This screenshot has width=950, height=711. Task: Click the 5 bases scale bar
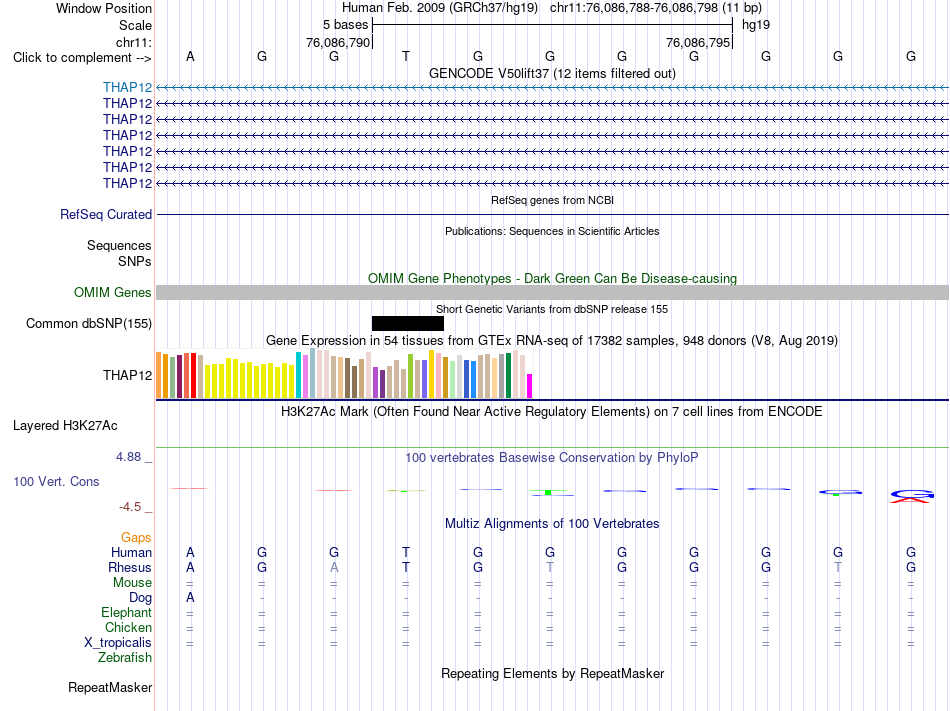553,25
